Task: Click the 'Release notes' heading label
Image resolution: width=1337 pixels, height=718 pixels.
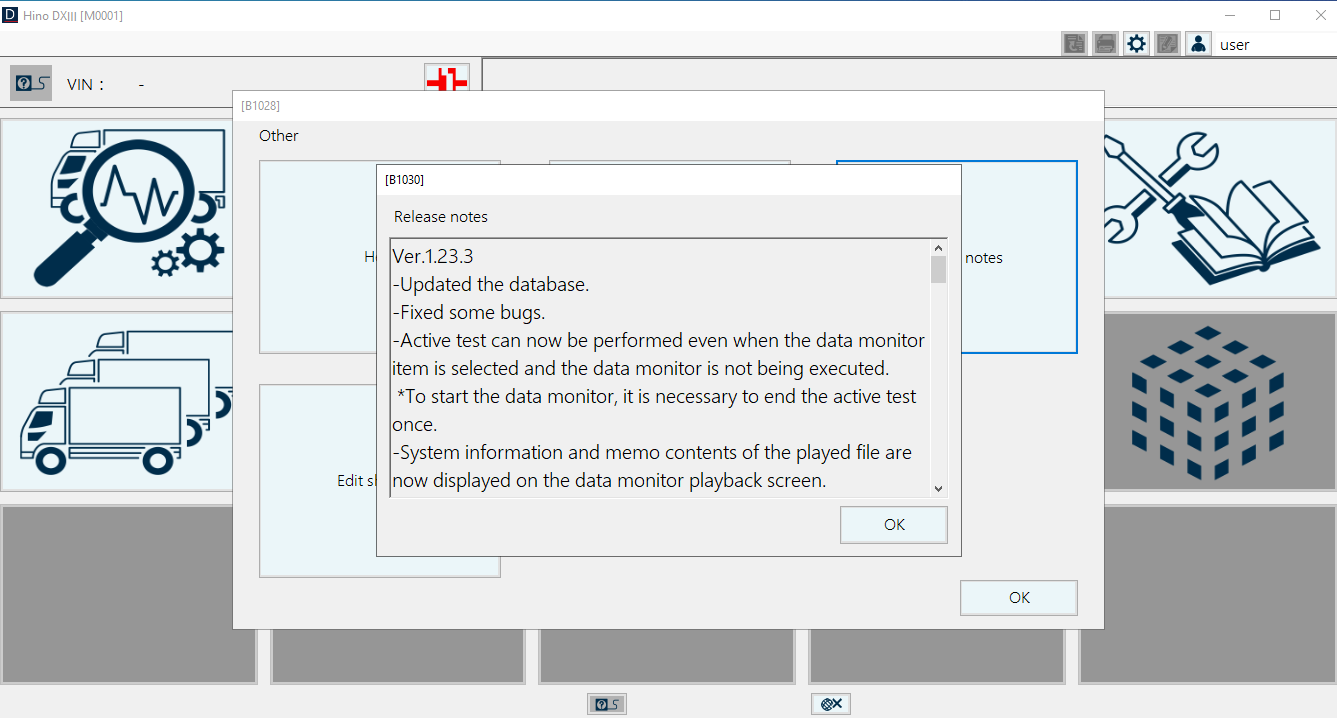Action: 441,217
